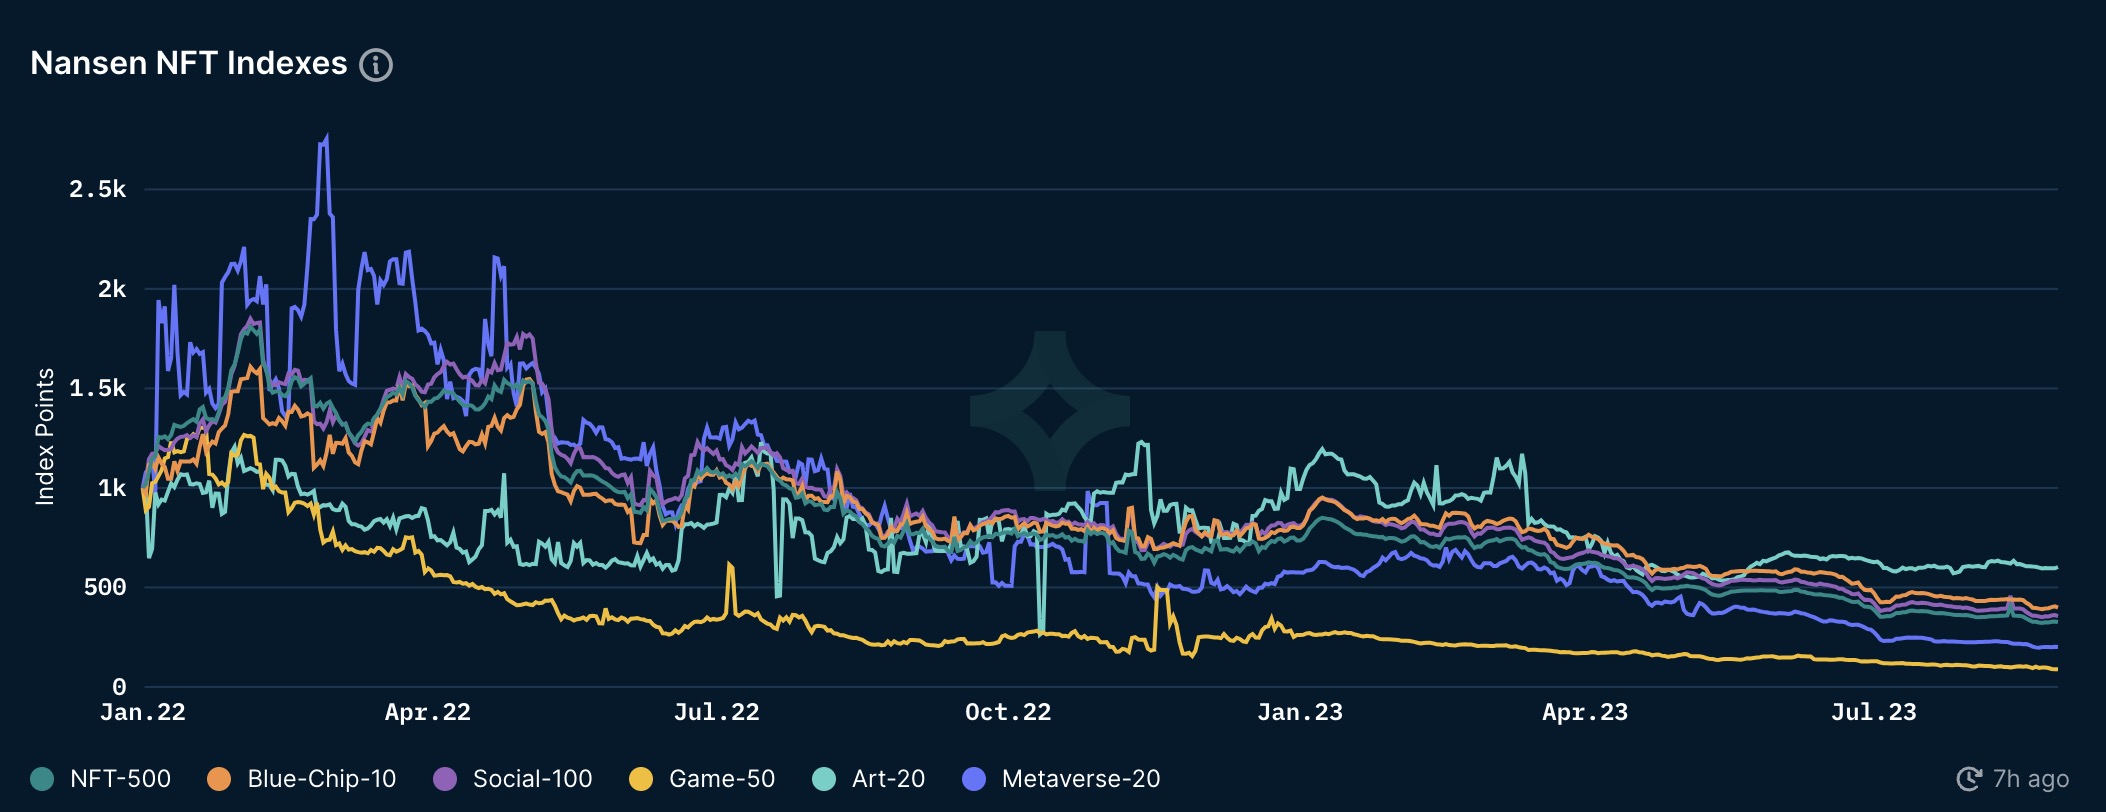Click the highest Metaverse-20 peak on chart

tap(326, 140)
